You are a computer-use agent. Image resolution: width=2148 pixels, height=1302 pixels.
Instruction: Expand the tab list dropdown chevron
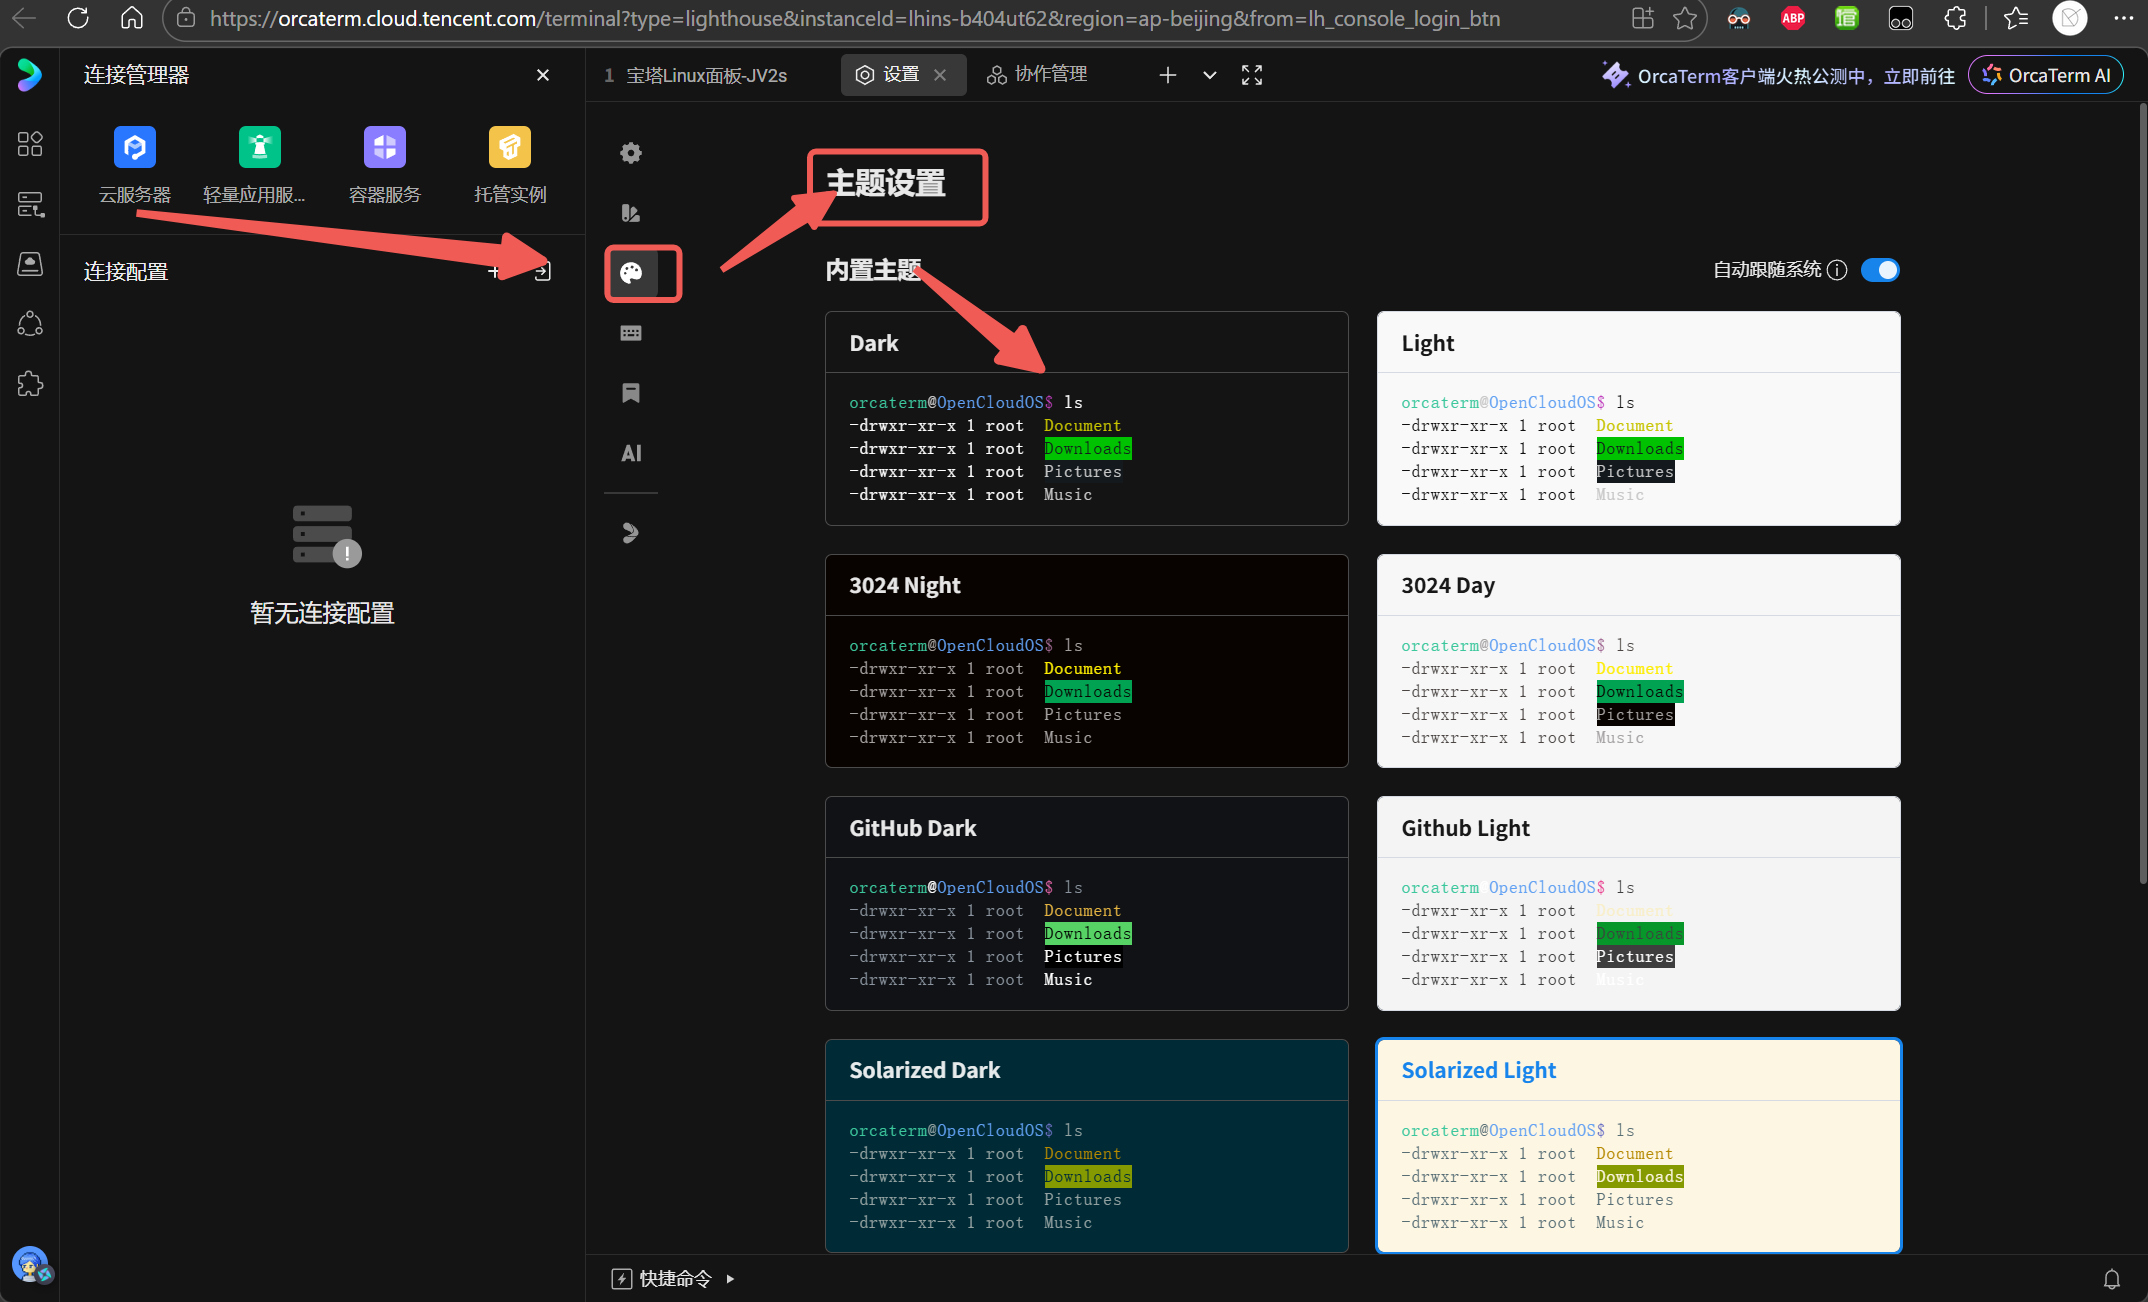pos(1210,75)
